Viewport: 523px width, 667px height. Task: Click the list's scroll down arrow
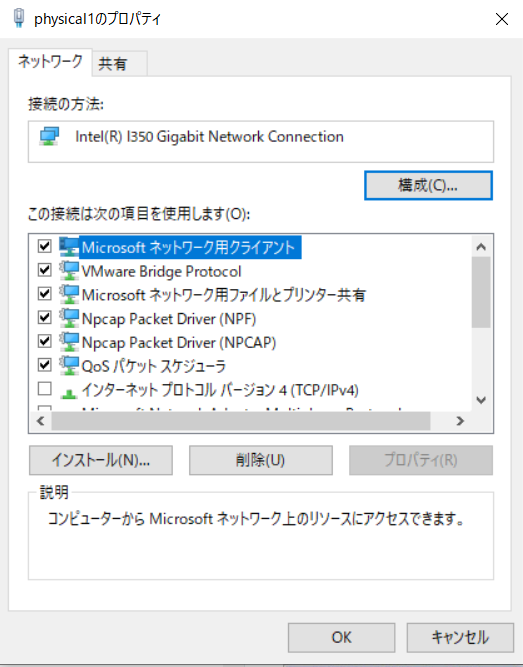(x=481, y=400)
